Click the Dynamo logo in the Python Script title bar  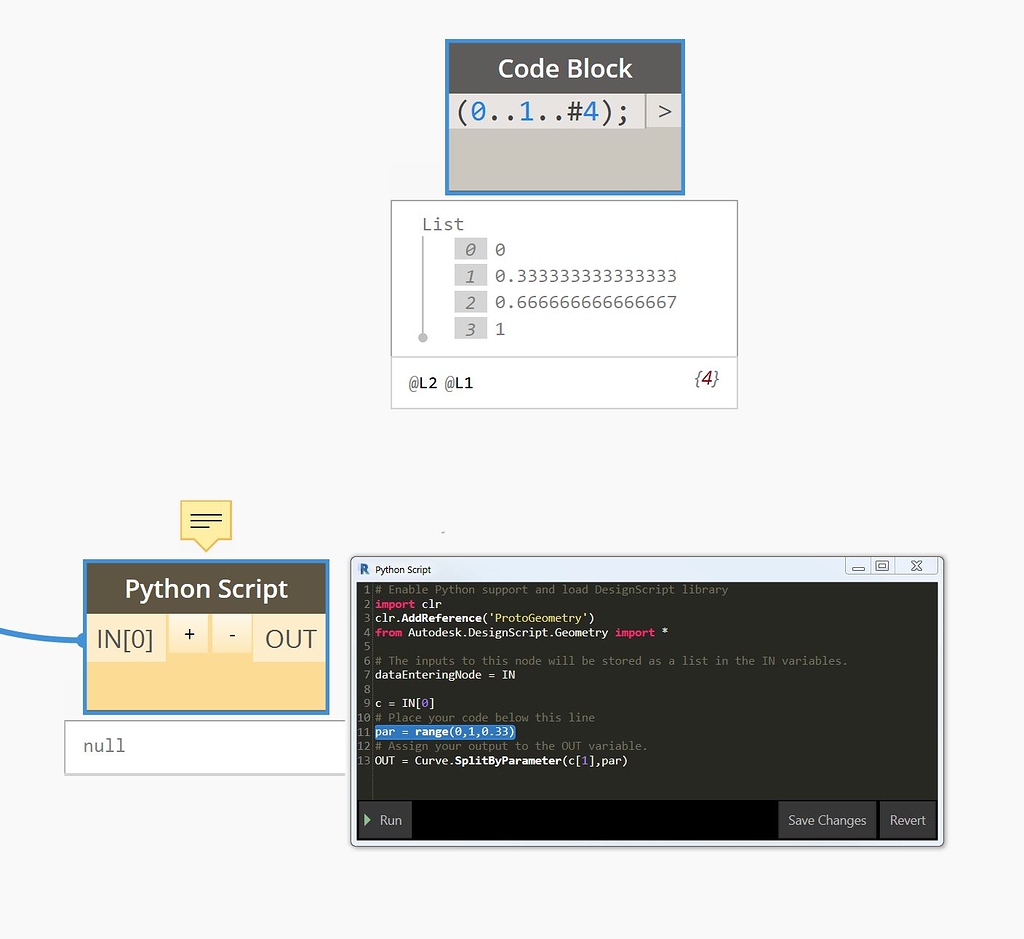(364, 569)
